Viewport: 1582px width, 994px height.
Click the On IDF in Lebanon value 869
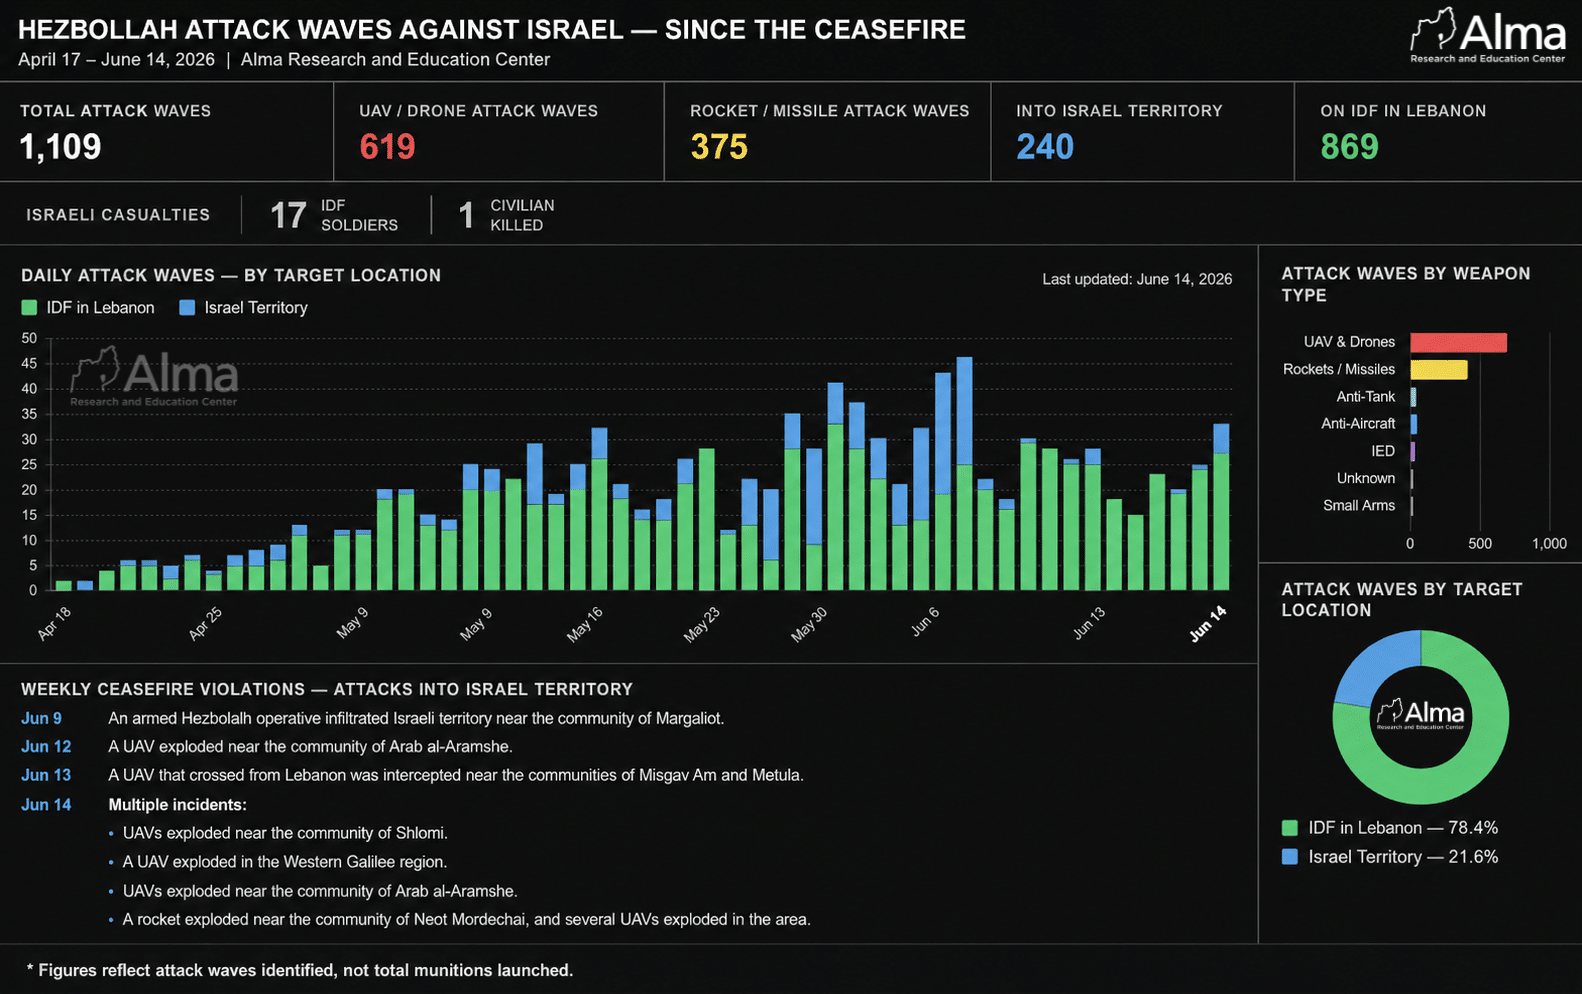[1349, 147]
